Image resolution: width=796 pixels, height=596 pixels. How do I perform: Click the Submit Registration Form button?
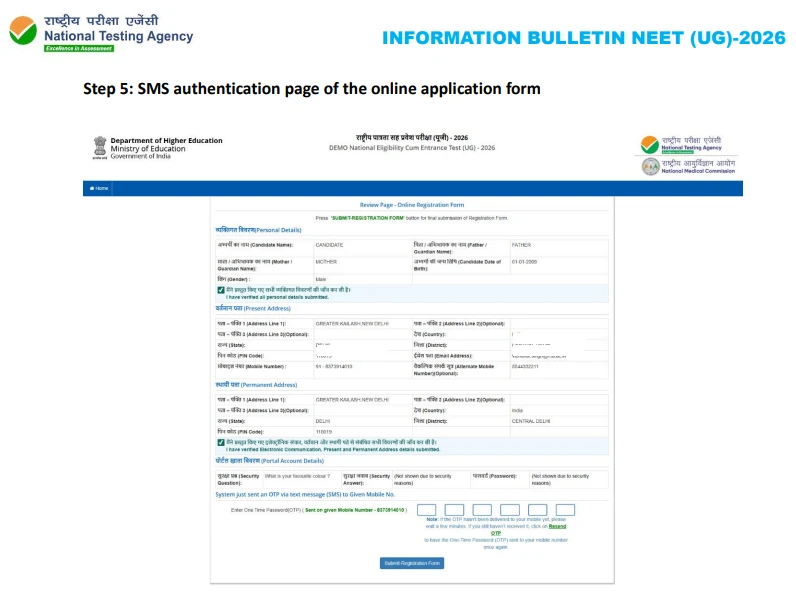point(412,563)
